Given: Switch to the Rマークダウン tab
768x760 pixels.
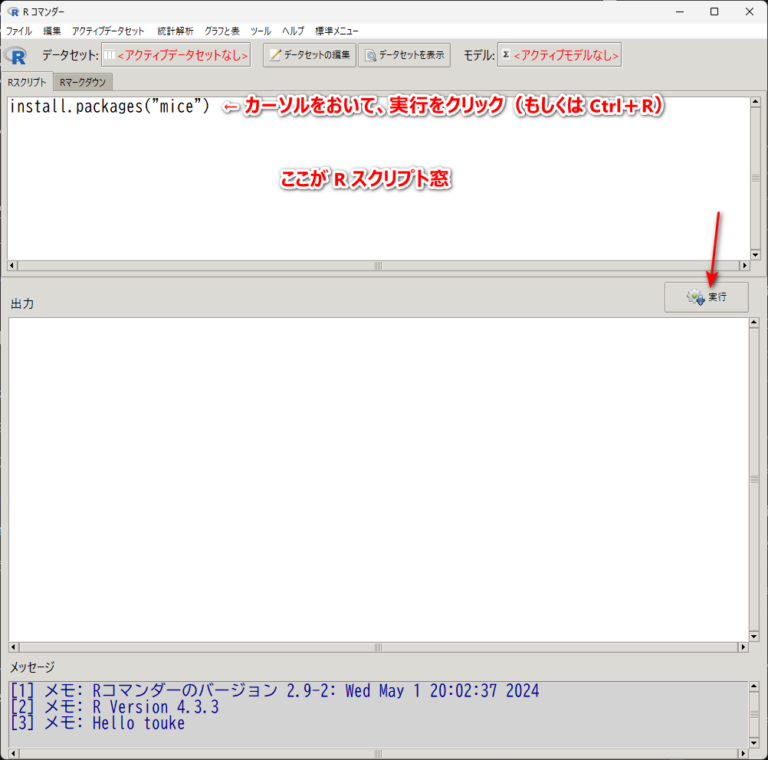Looking at the screenshot, I should click(x=85, y=82).
